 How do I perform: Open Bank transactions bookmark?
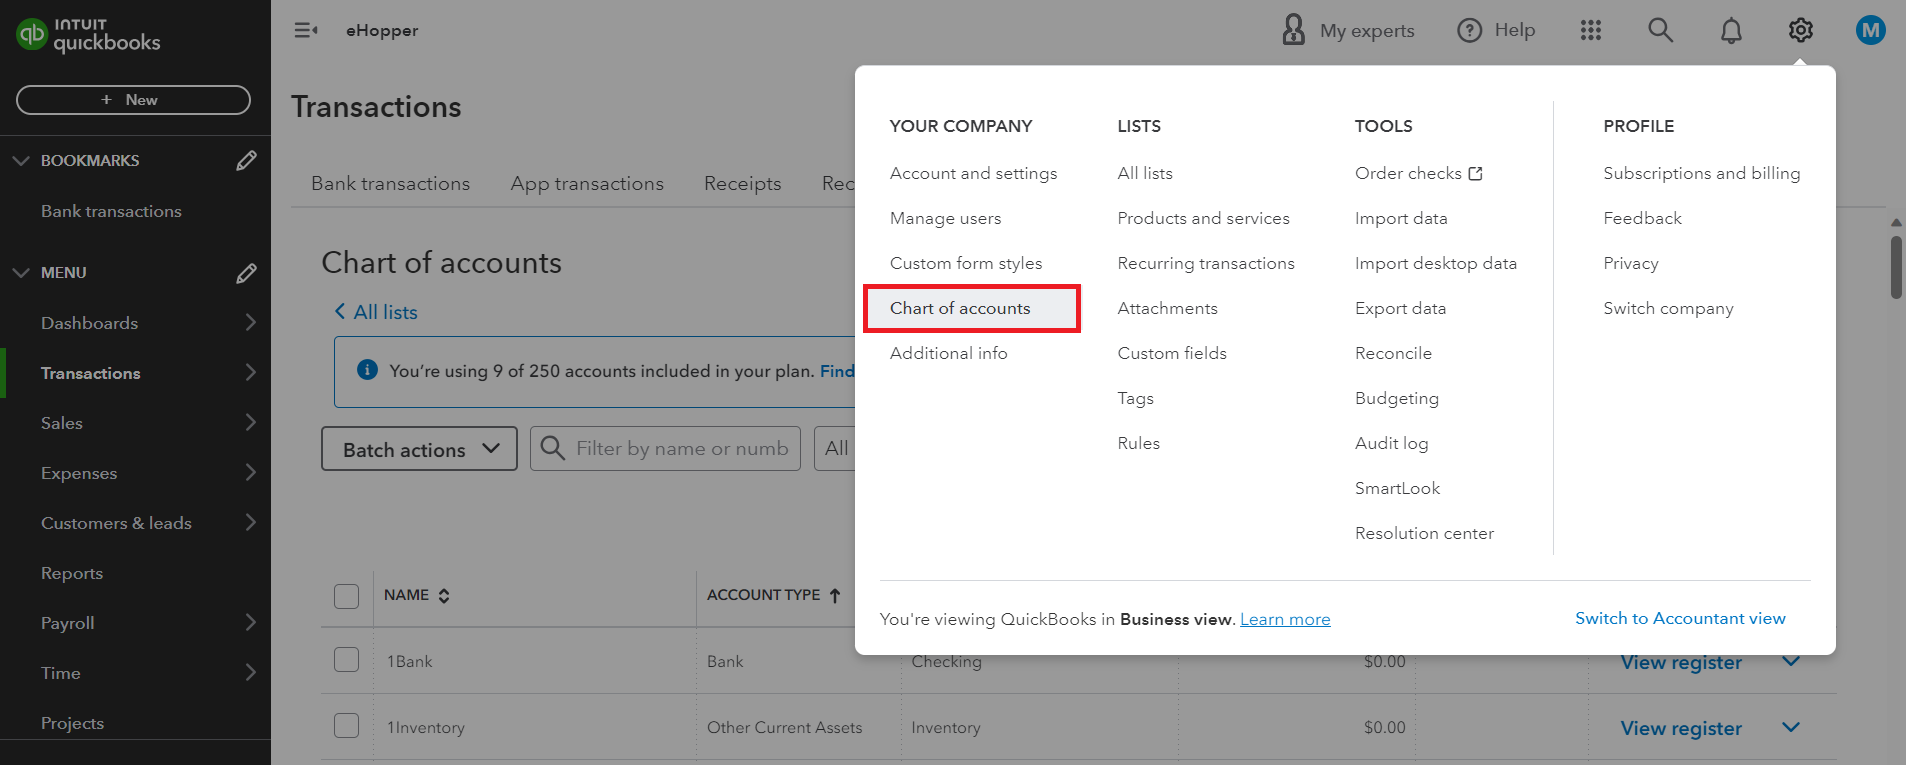111,211
